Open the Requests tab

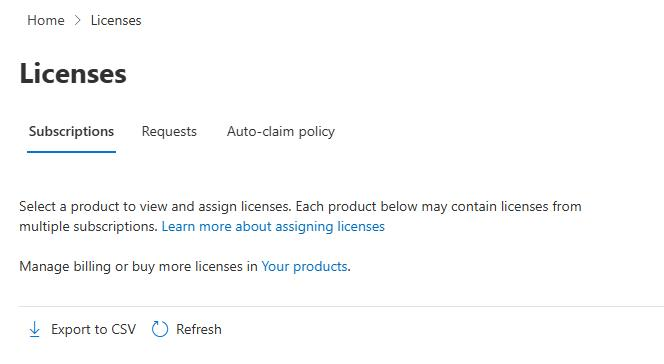point(169,132)
